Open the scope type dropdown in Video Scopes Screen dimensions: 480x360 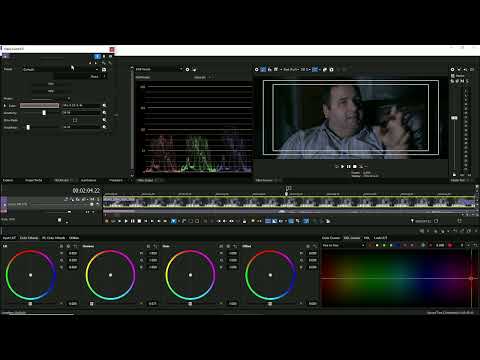(x=159, y=69)
